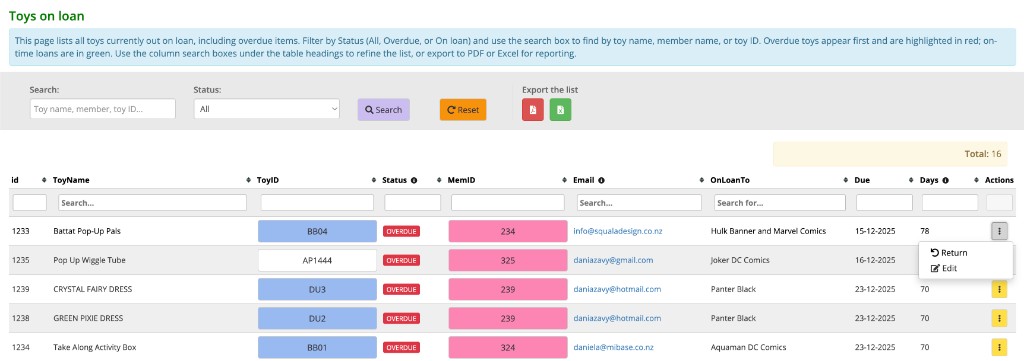Click member ID 324 badge

click(x=507, y=347)
